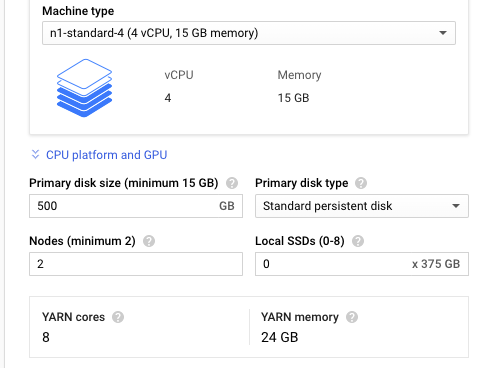Click the stacked layers machine icon

tap(84, 88)
